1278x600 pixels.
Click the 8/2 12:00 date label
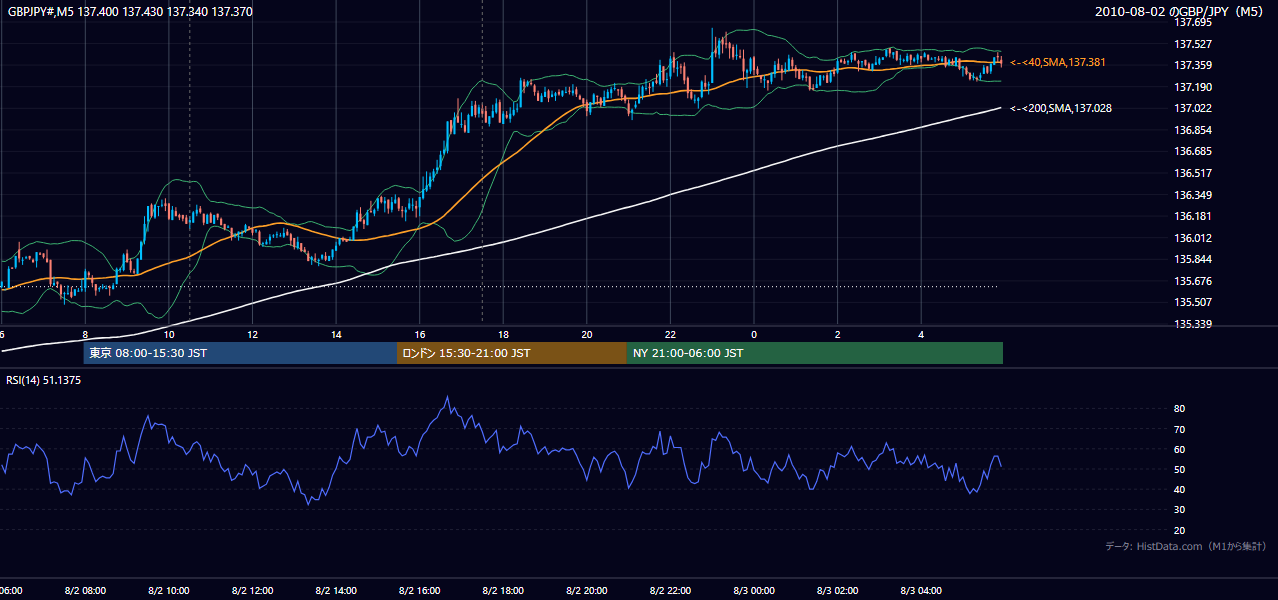point(252,591)
